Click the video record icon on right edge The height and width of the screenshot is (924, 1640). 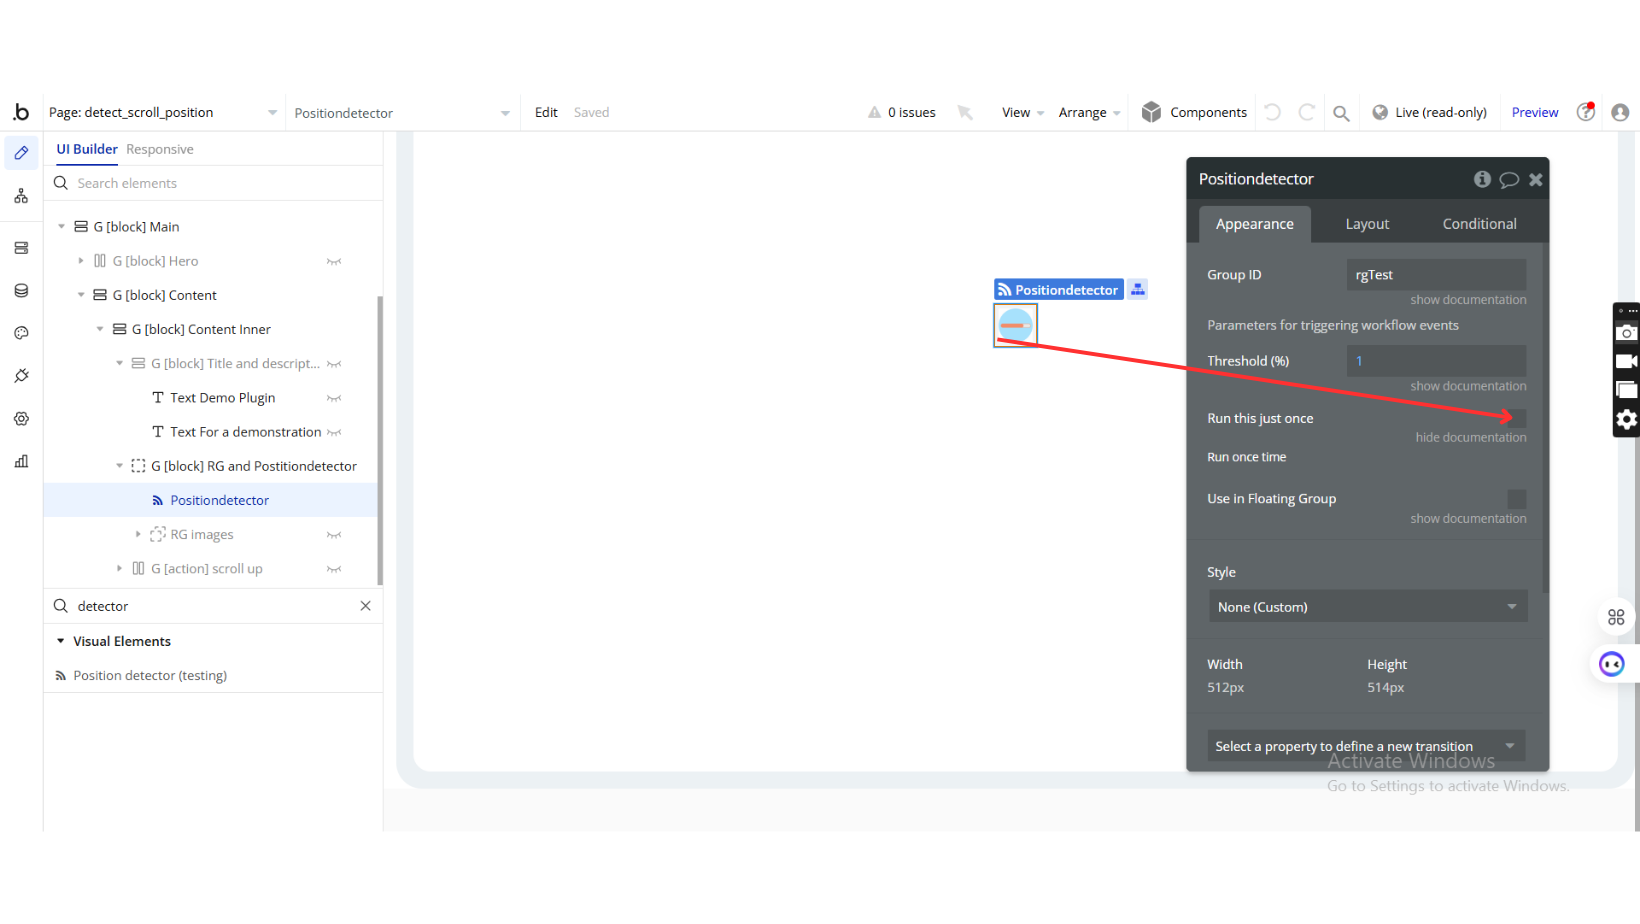tap(1627, 361)
